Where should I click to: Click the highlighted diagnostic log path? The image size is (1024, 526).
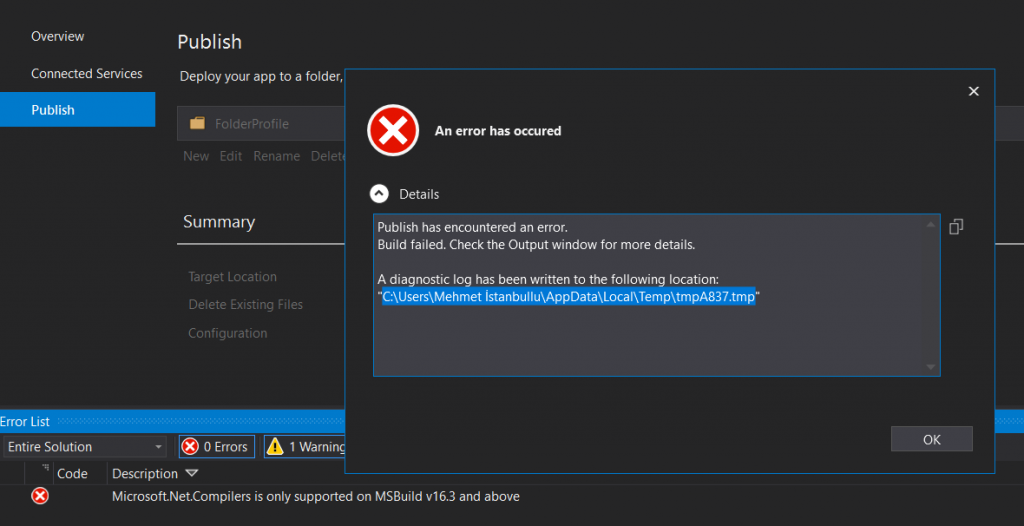coord(568,298)
